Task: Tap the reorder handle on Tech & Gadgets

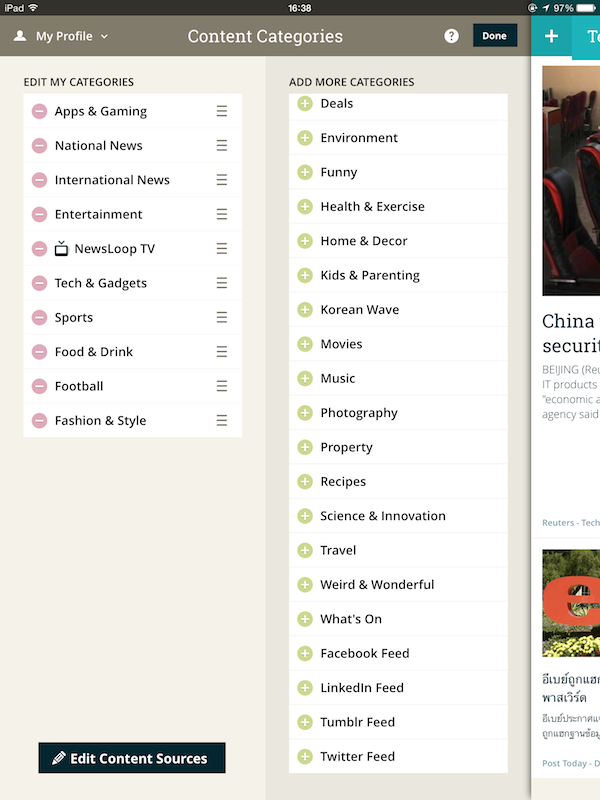Action: (x=221, y=283)
